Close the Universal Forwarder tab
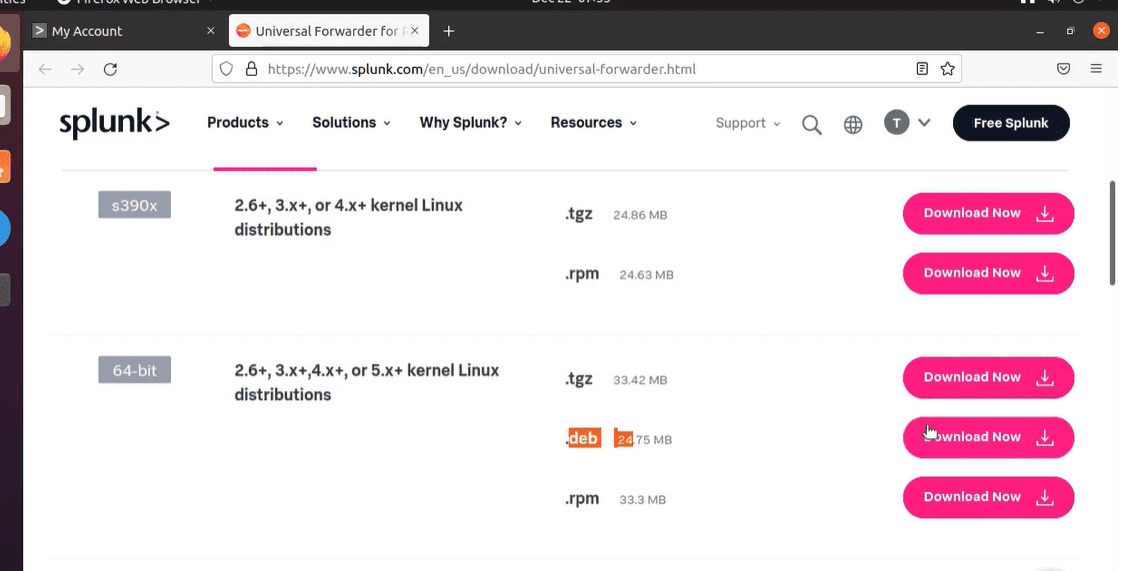The height and width of the screenshot is (571, 1130). (x=414, y=31)
